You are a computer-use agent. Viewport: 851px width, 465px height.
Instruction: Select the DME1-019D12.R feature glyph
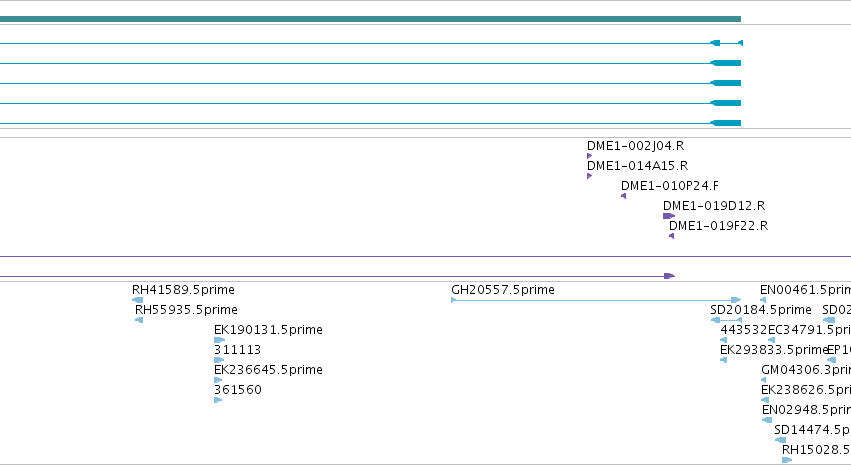tap(669, 216)
